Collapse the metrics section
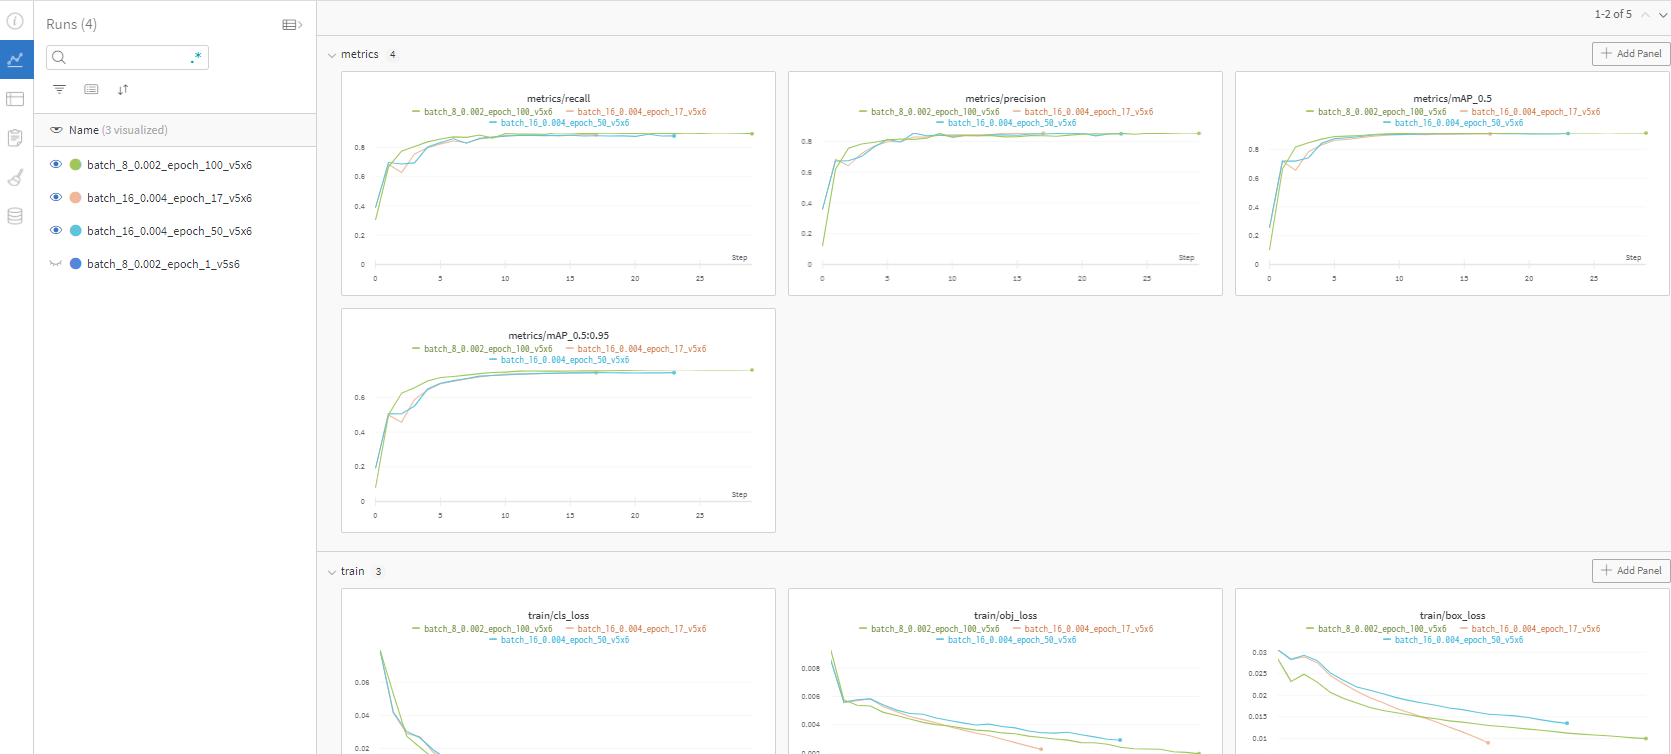 tap(332, 55)
